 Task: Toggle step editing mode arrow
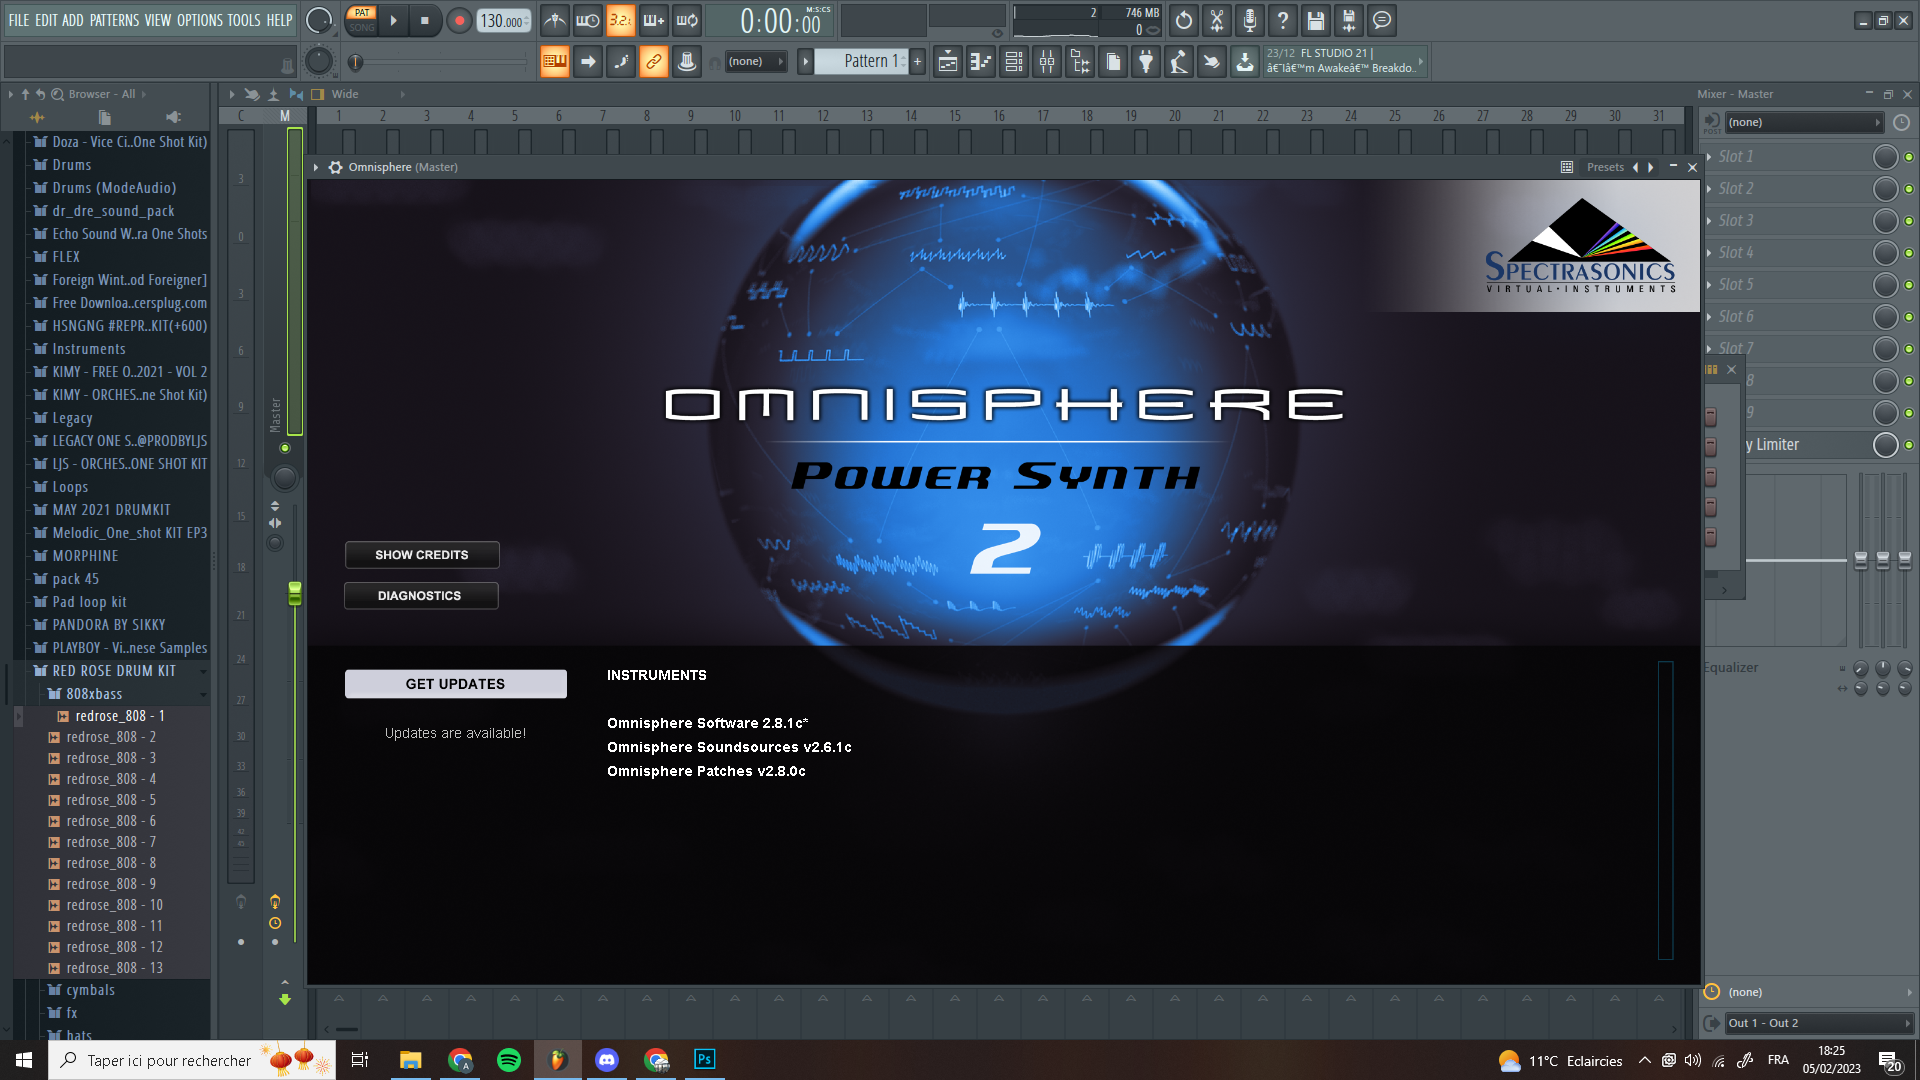point(588,62)
